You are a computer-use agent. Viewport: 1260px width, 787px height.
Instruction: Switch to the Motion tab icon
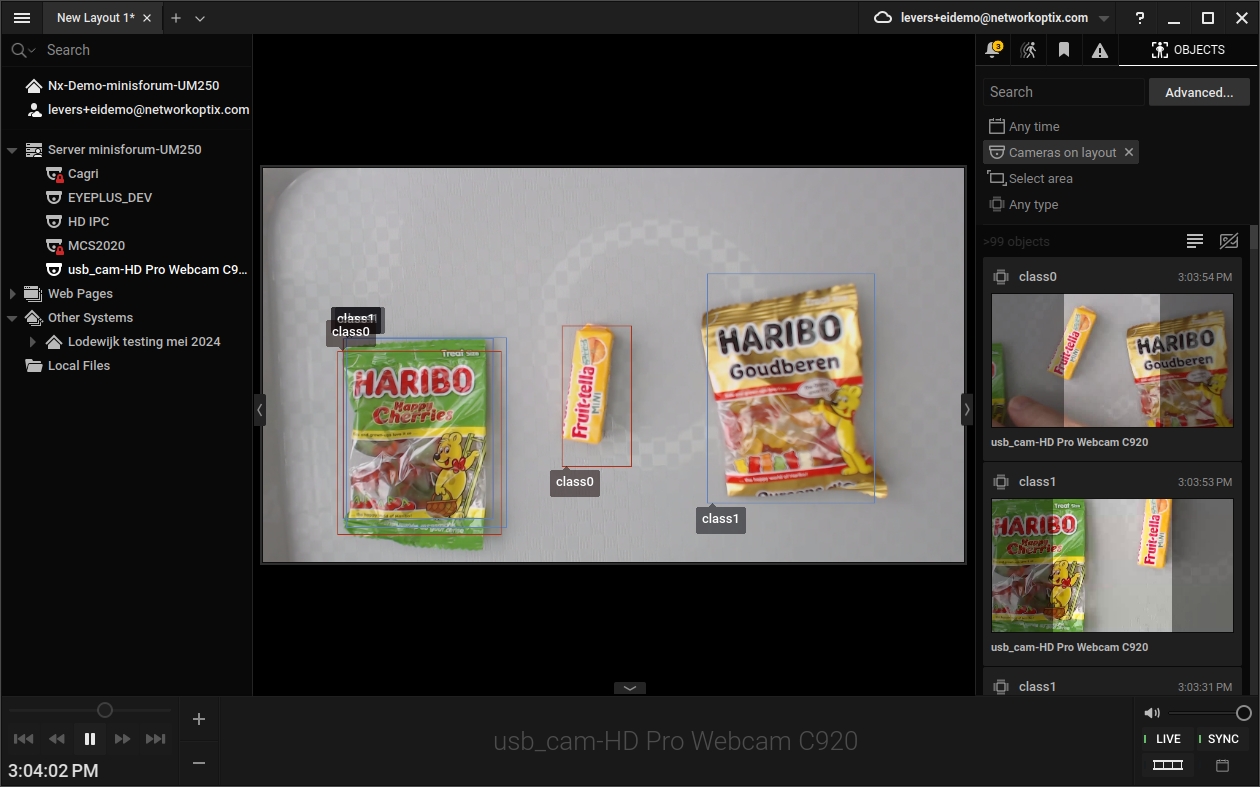[x=1028, y=50]
